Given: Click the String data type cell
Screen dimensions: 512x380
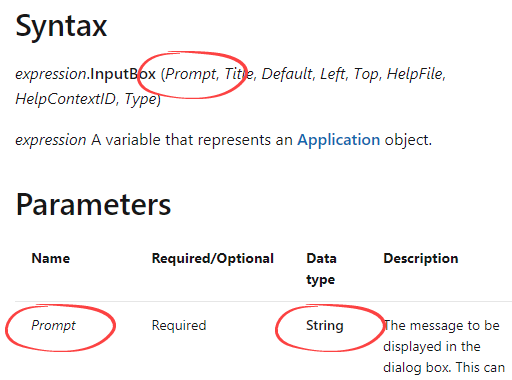Looking at the screenshot, I should 325,325.
